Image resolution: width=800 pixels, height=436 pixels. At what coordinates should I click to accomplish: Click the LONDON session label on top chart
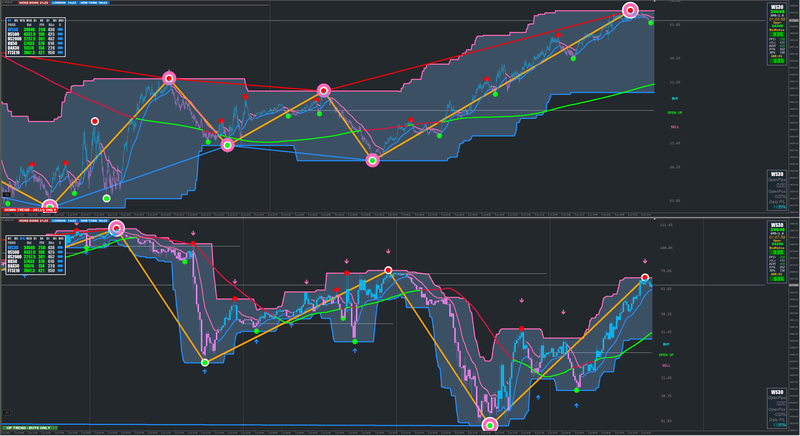[64, 3]
